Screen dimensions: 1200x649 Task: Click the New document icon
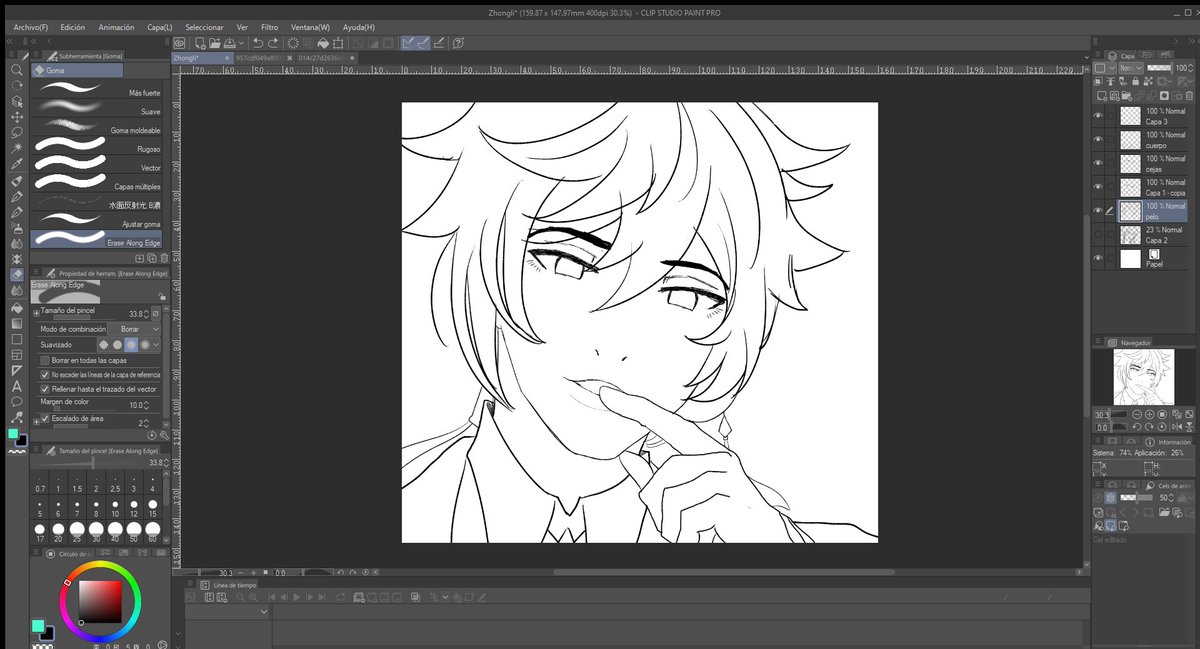coord(200,43)
